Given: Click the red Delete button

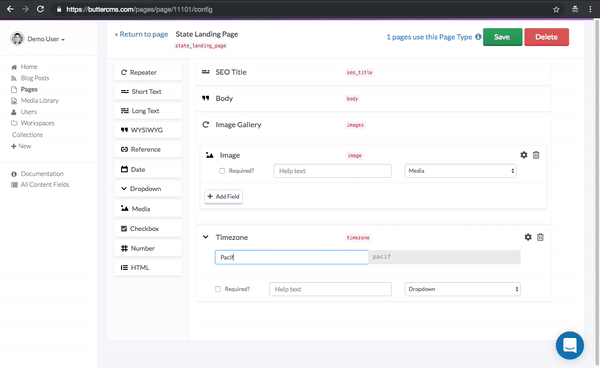Looking at the screenshot, I should click(x=546, y=37).
